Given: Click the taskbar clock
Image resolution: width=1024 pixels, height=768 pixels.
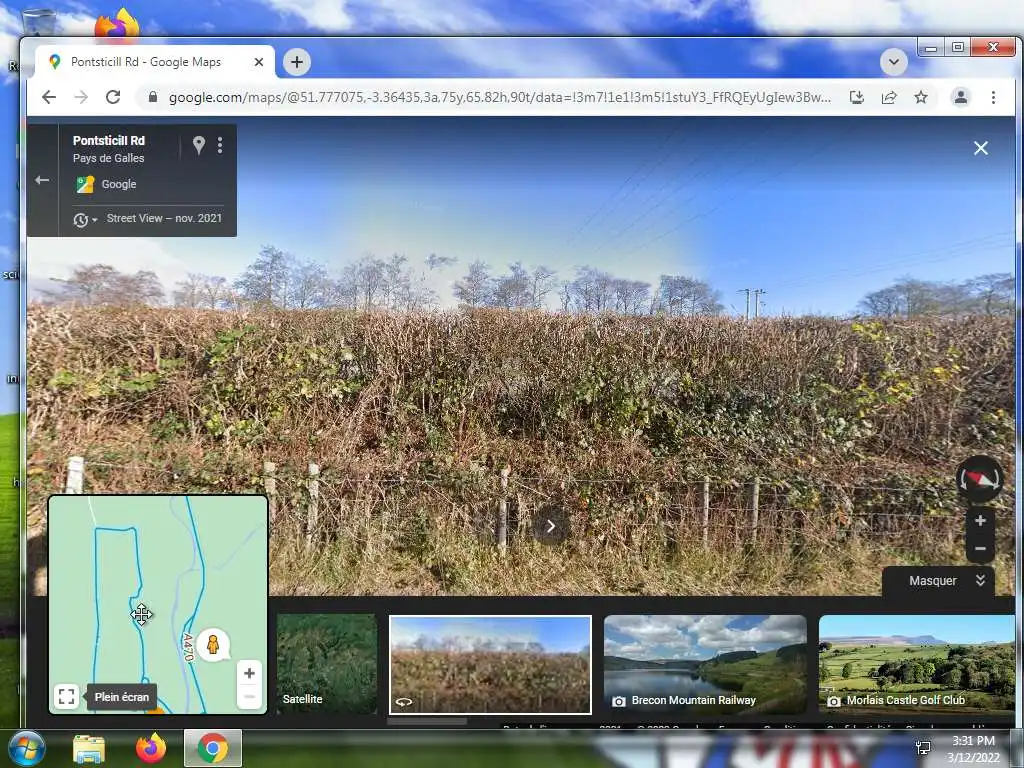Looking at the screenshot, I should coord(974,749).
